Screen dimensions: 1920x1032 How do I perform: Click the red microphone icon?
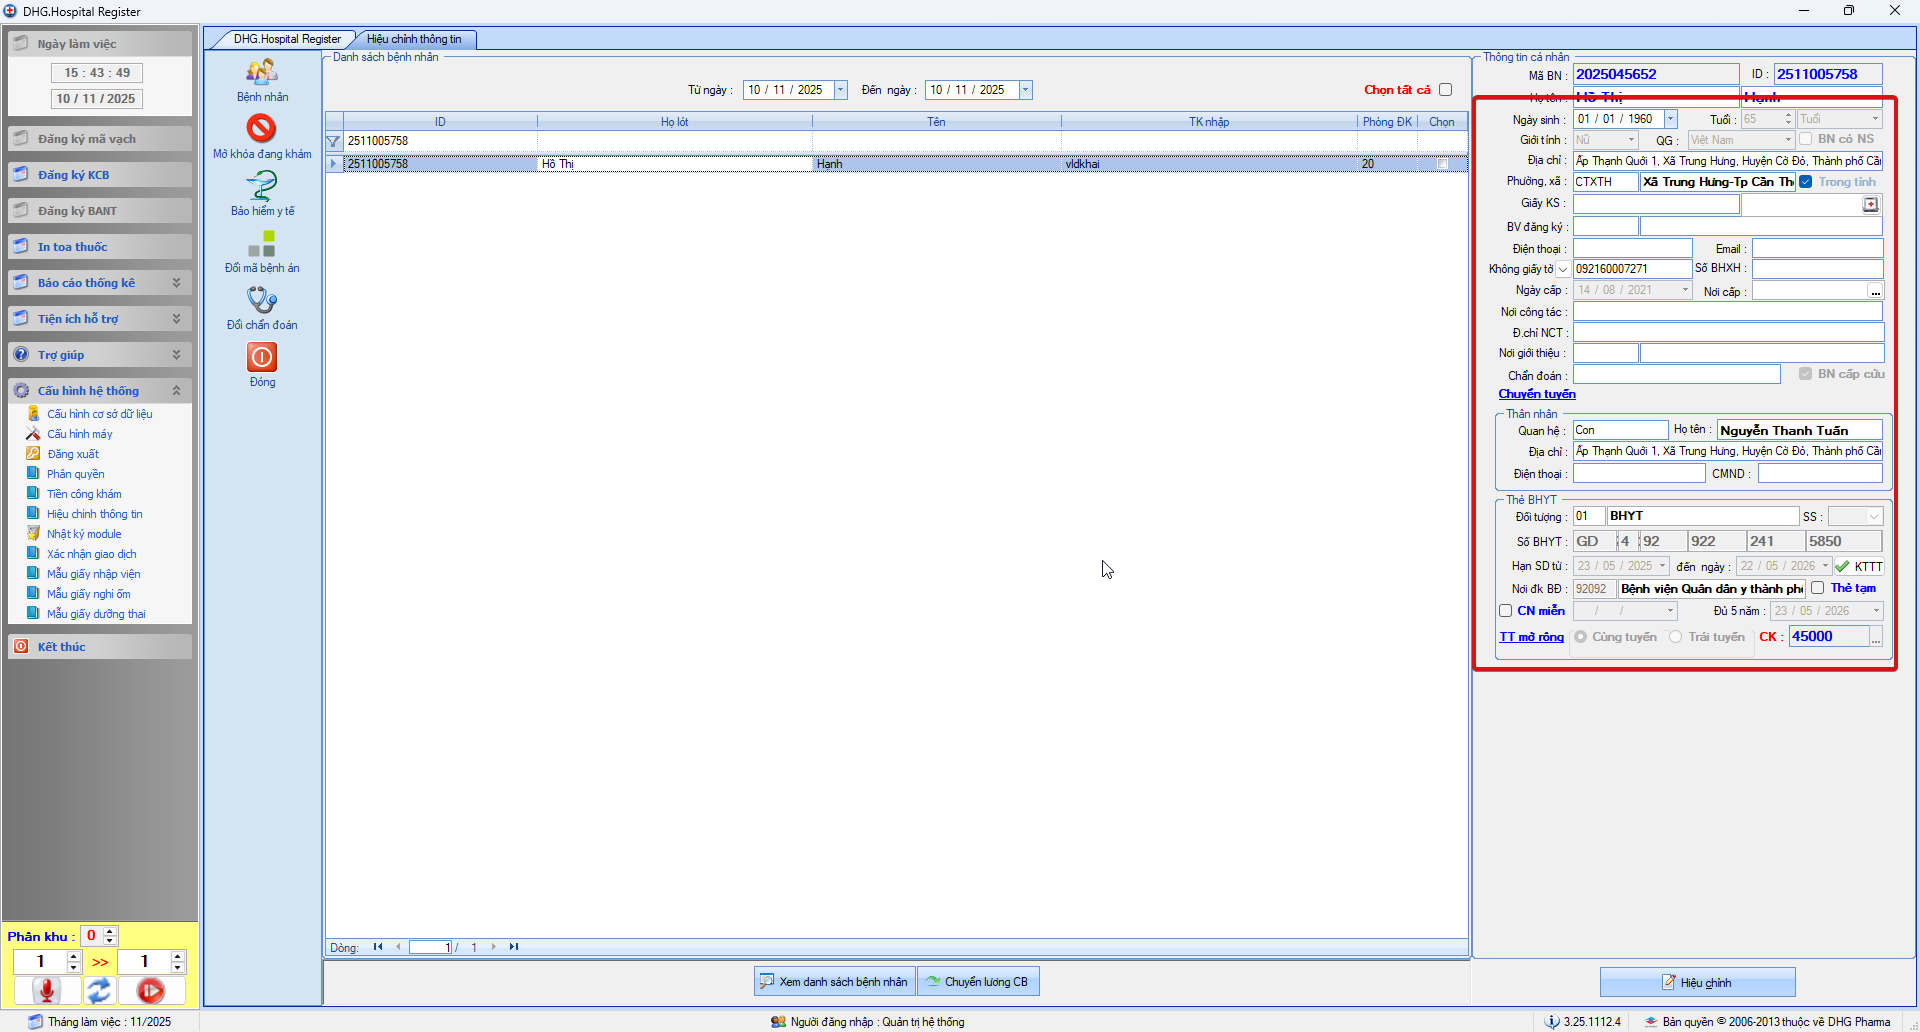coord(46,990)
